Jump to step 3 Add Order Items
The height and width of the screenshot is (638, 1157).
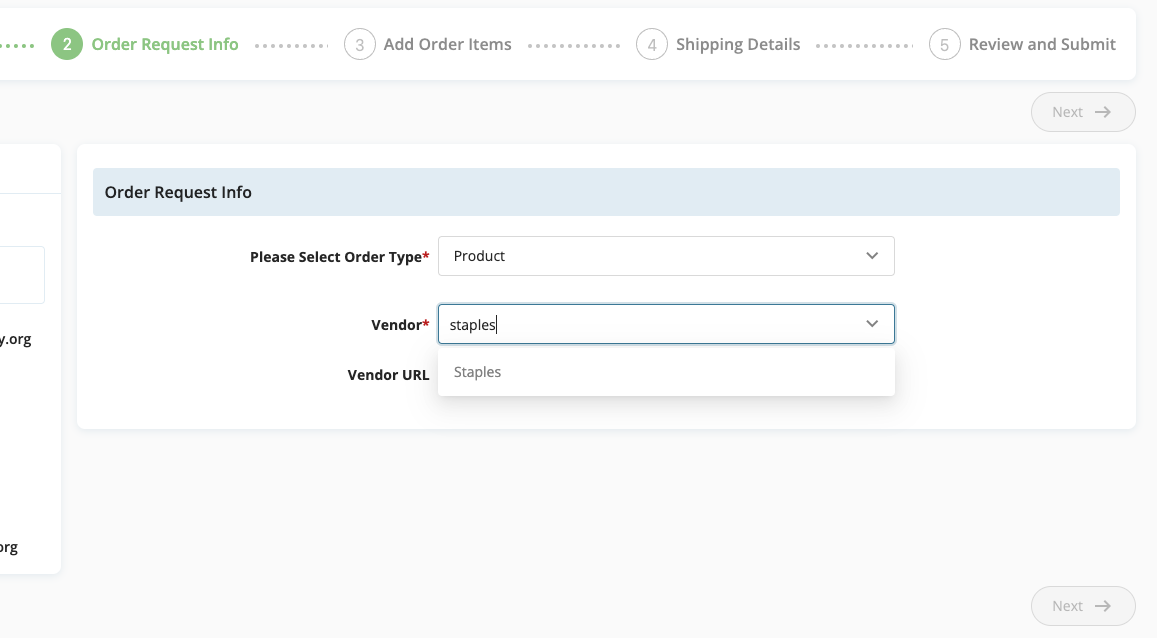[x=428, y=44]
